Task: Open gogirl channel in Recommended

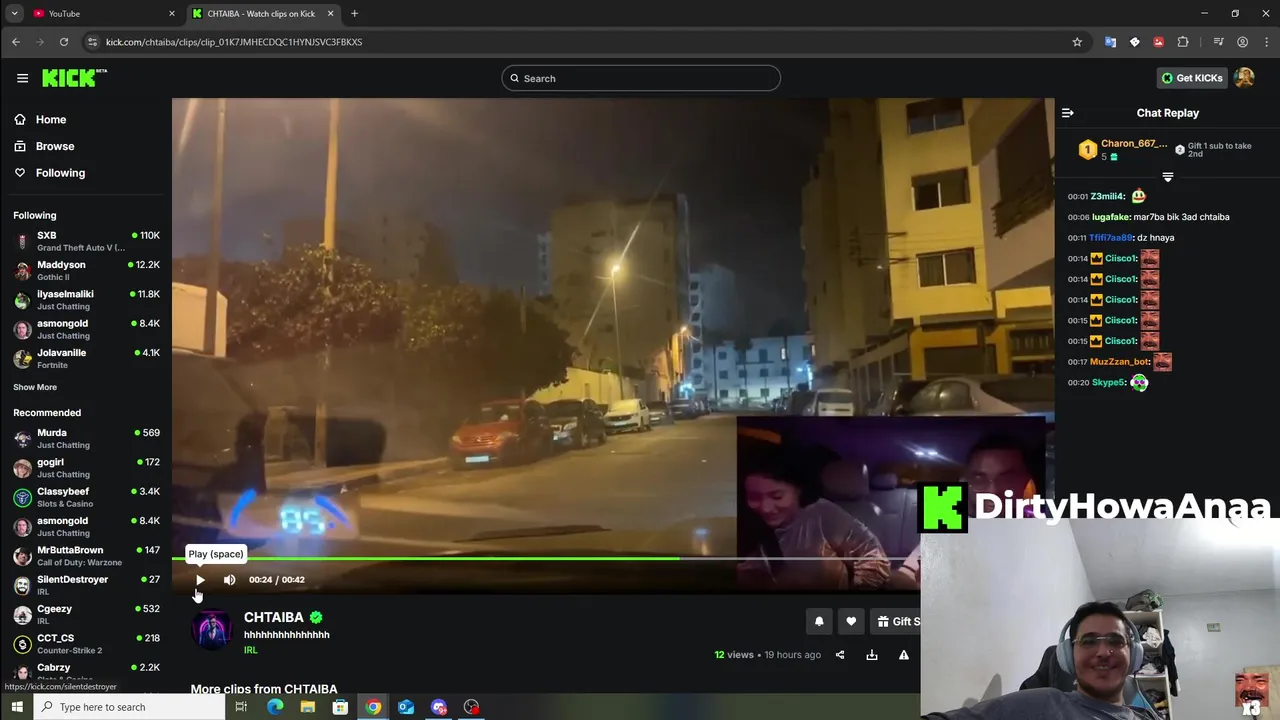Action: (x=86, y=468)
